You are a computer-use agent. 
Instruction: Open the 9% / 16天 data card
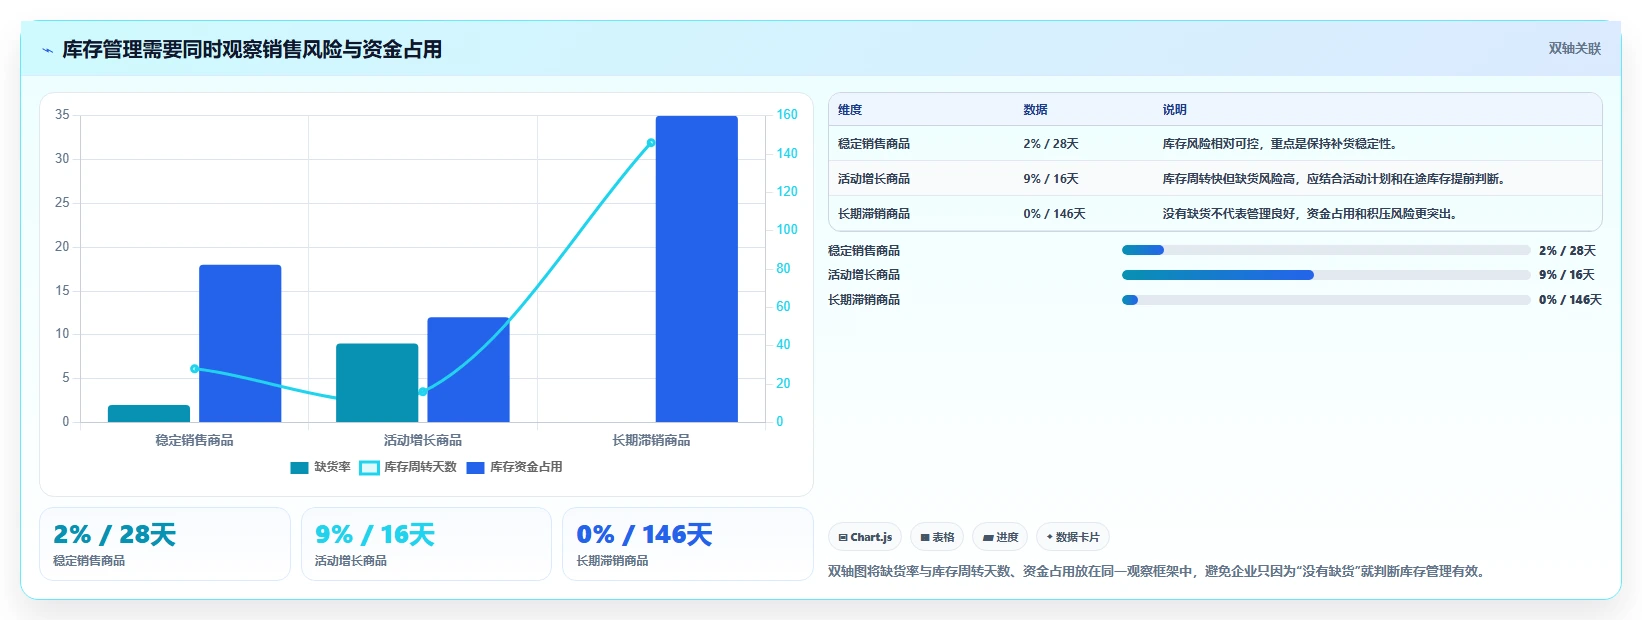click(x=426, y=544)
